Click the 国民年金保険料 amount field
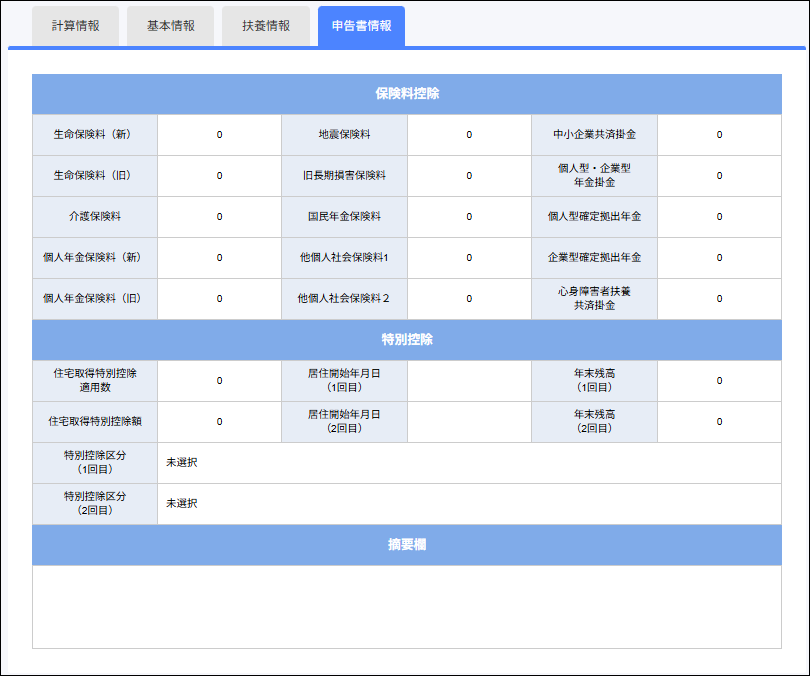Image resolution: width=810 pixels, height=676 pixels. (x=469, y=215)
